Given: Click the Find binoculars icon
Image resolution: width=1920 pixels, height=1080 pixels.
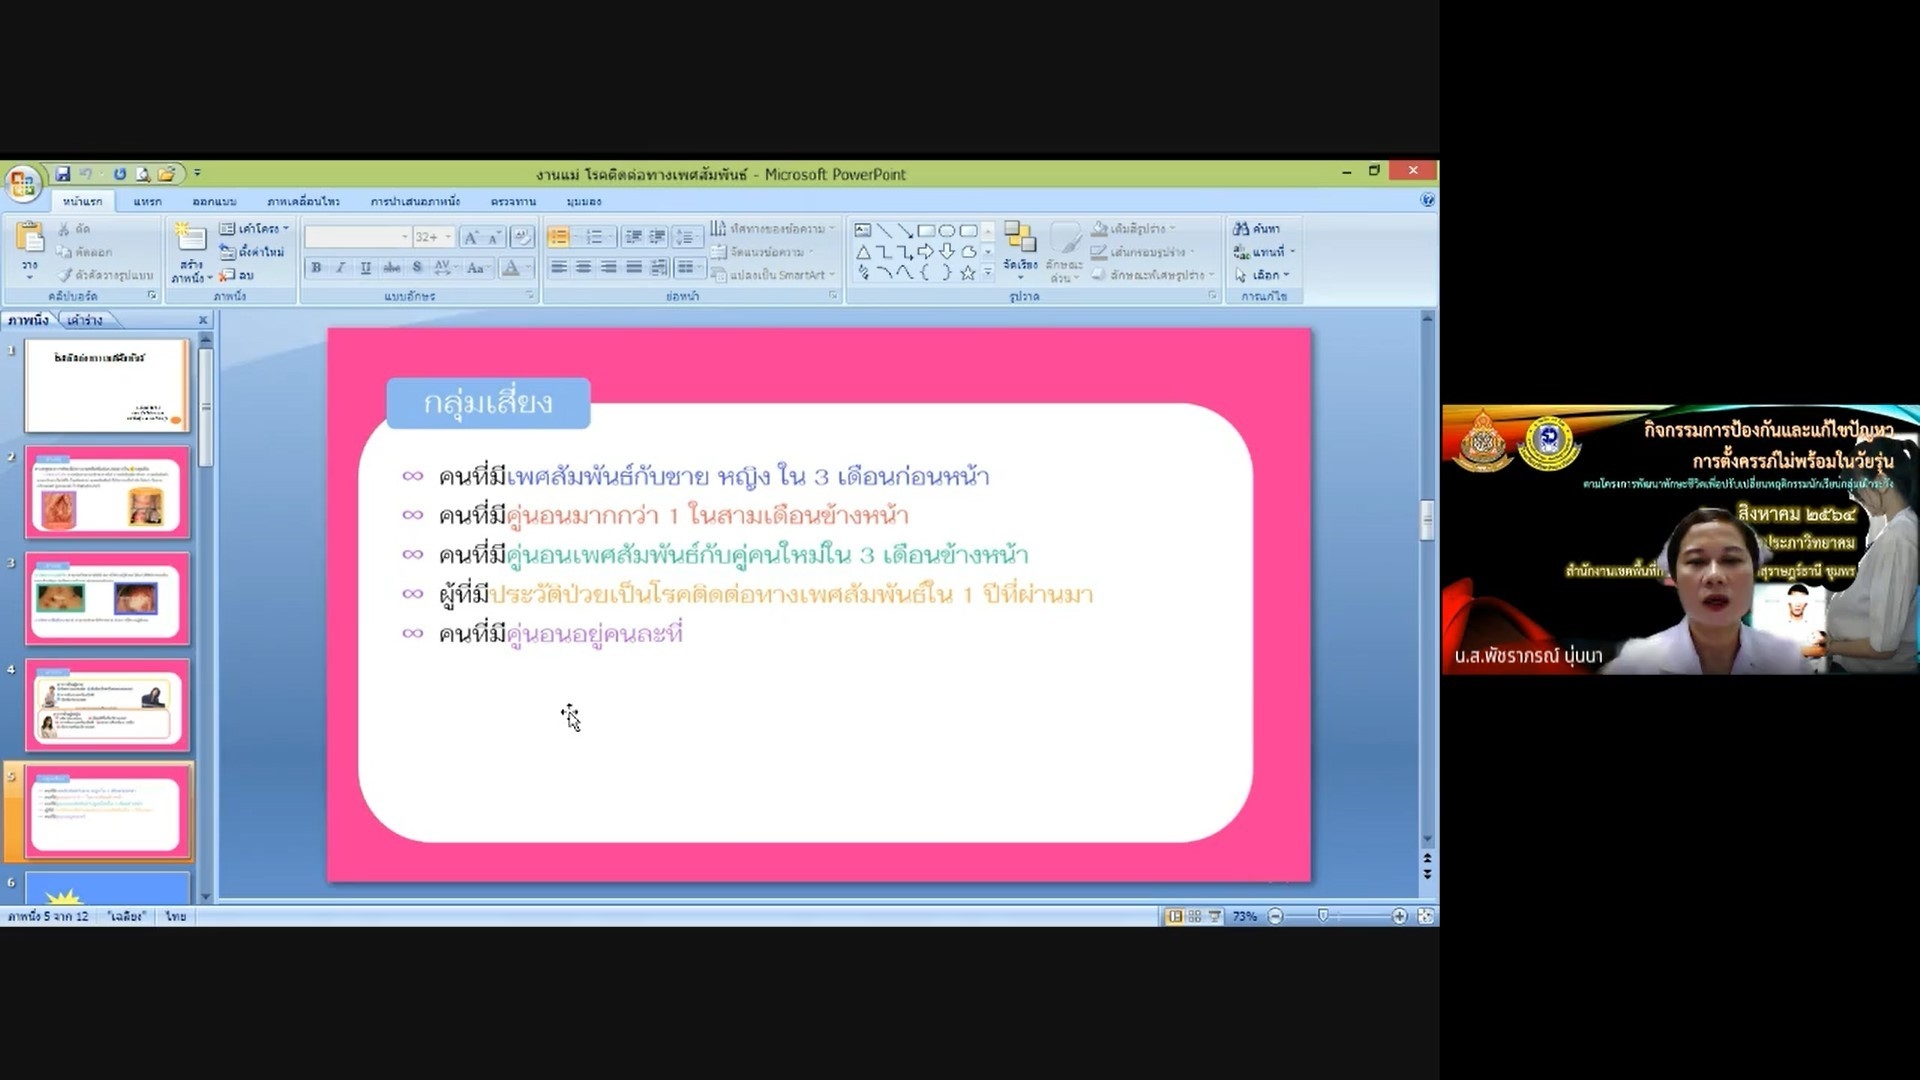Looking at the screenshot, I should [x=1241, y=229].
